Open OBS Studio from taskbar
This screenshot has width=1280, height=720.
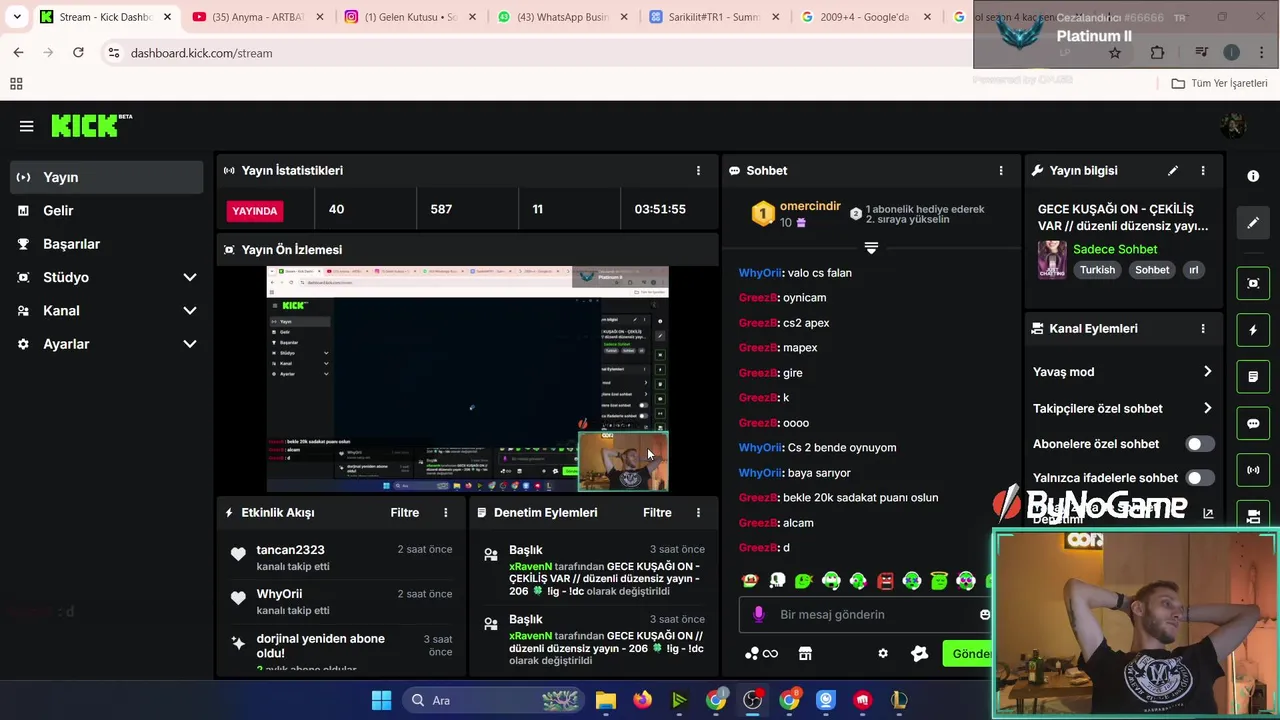(753, 700)
